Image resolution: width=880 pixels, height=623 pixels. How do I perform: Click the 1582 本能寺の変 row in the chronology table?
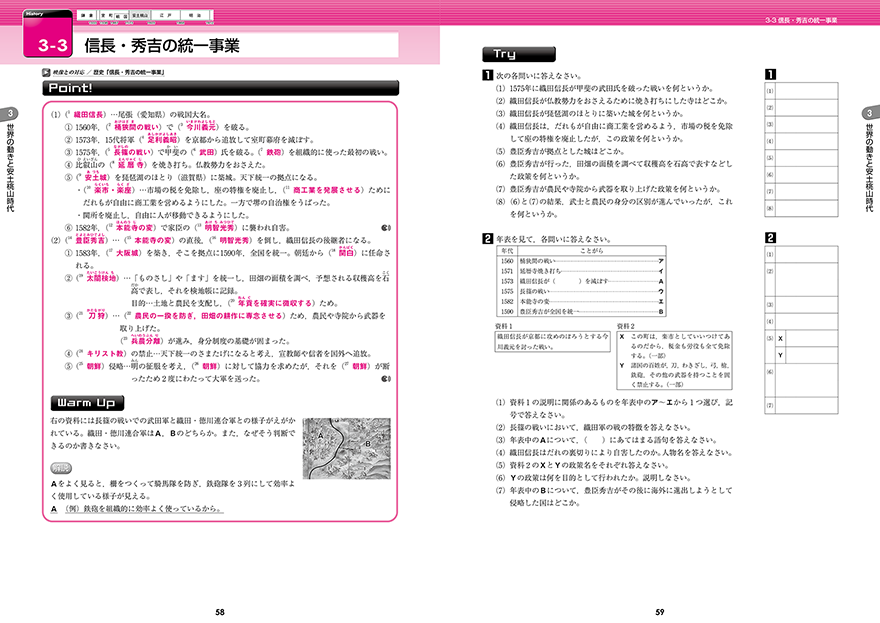click(x=581, y=301)
